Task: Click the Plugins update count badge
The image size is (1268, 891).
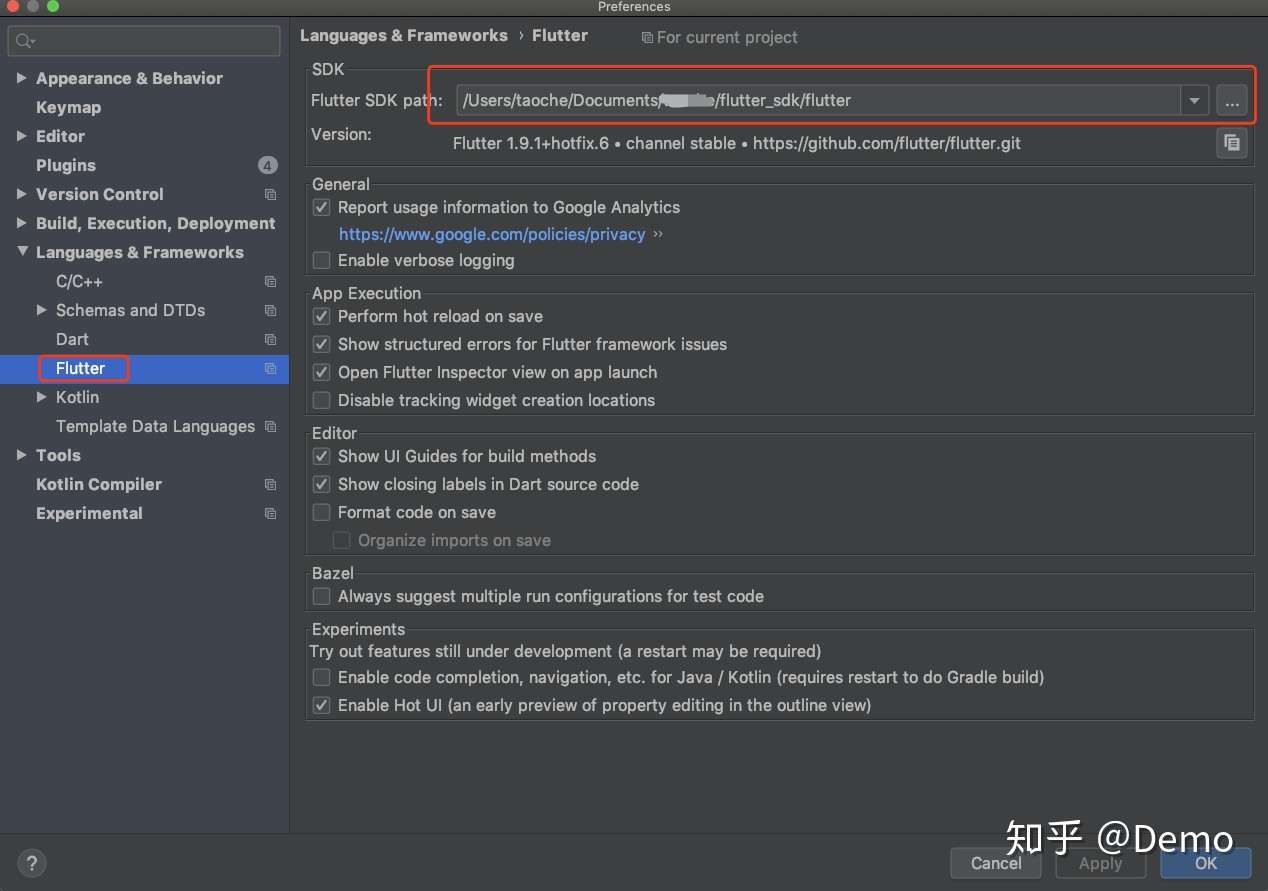Action: pos(267,165)
